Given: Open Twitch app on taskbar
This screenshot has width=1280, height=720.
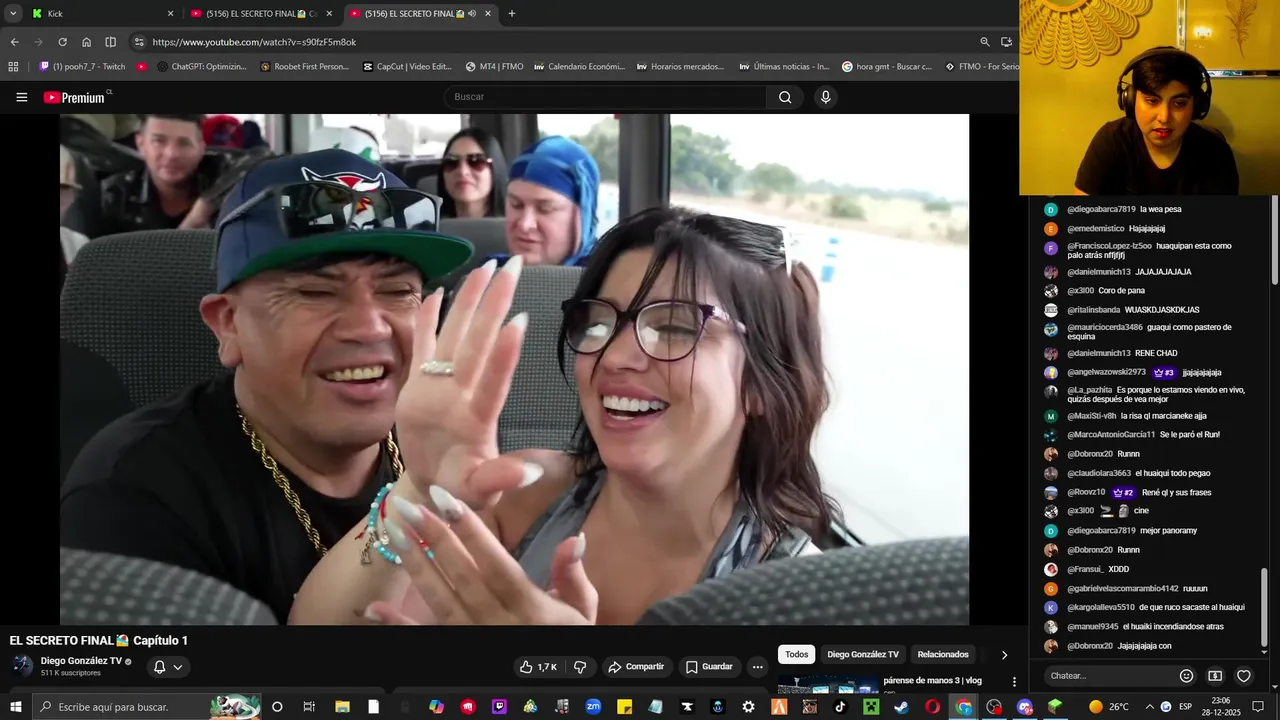Looking at the screenshot, I should pos(499,707).
